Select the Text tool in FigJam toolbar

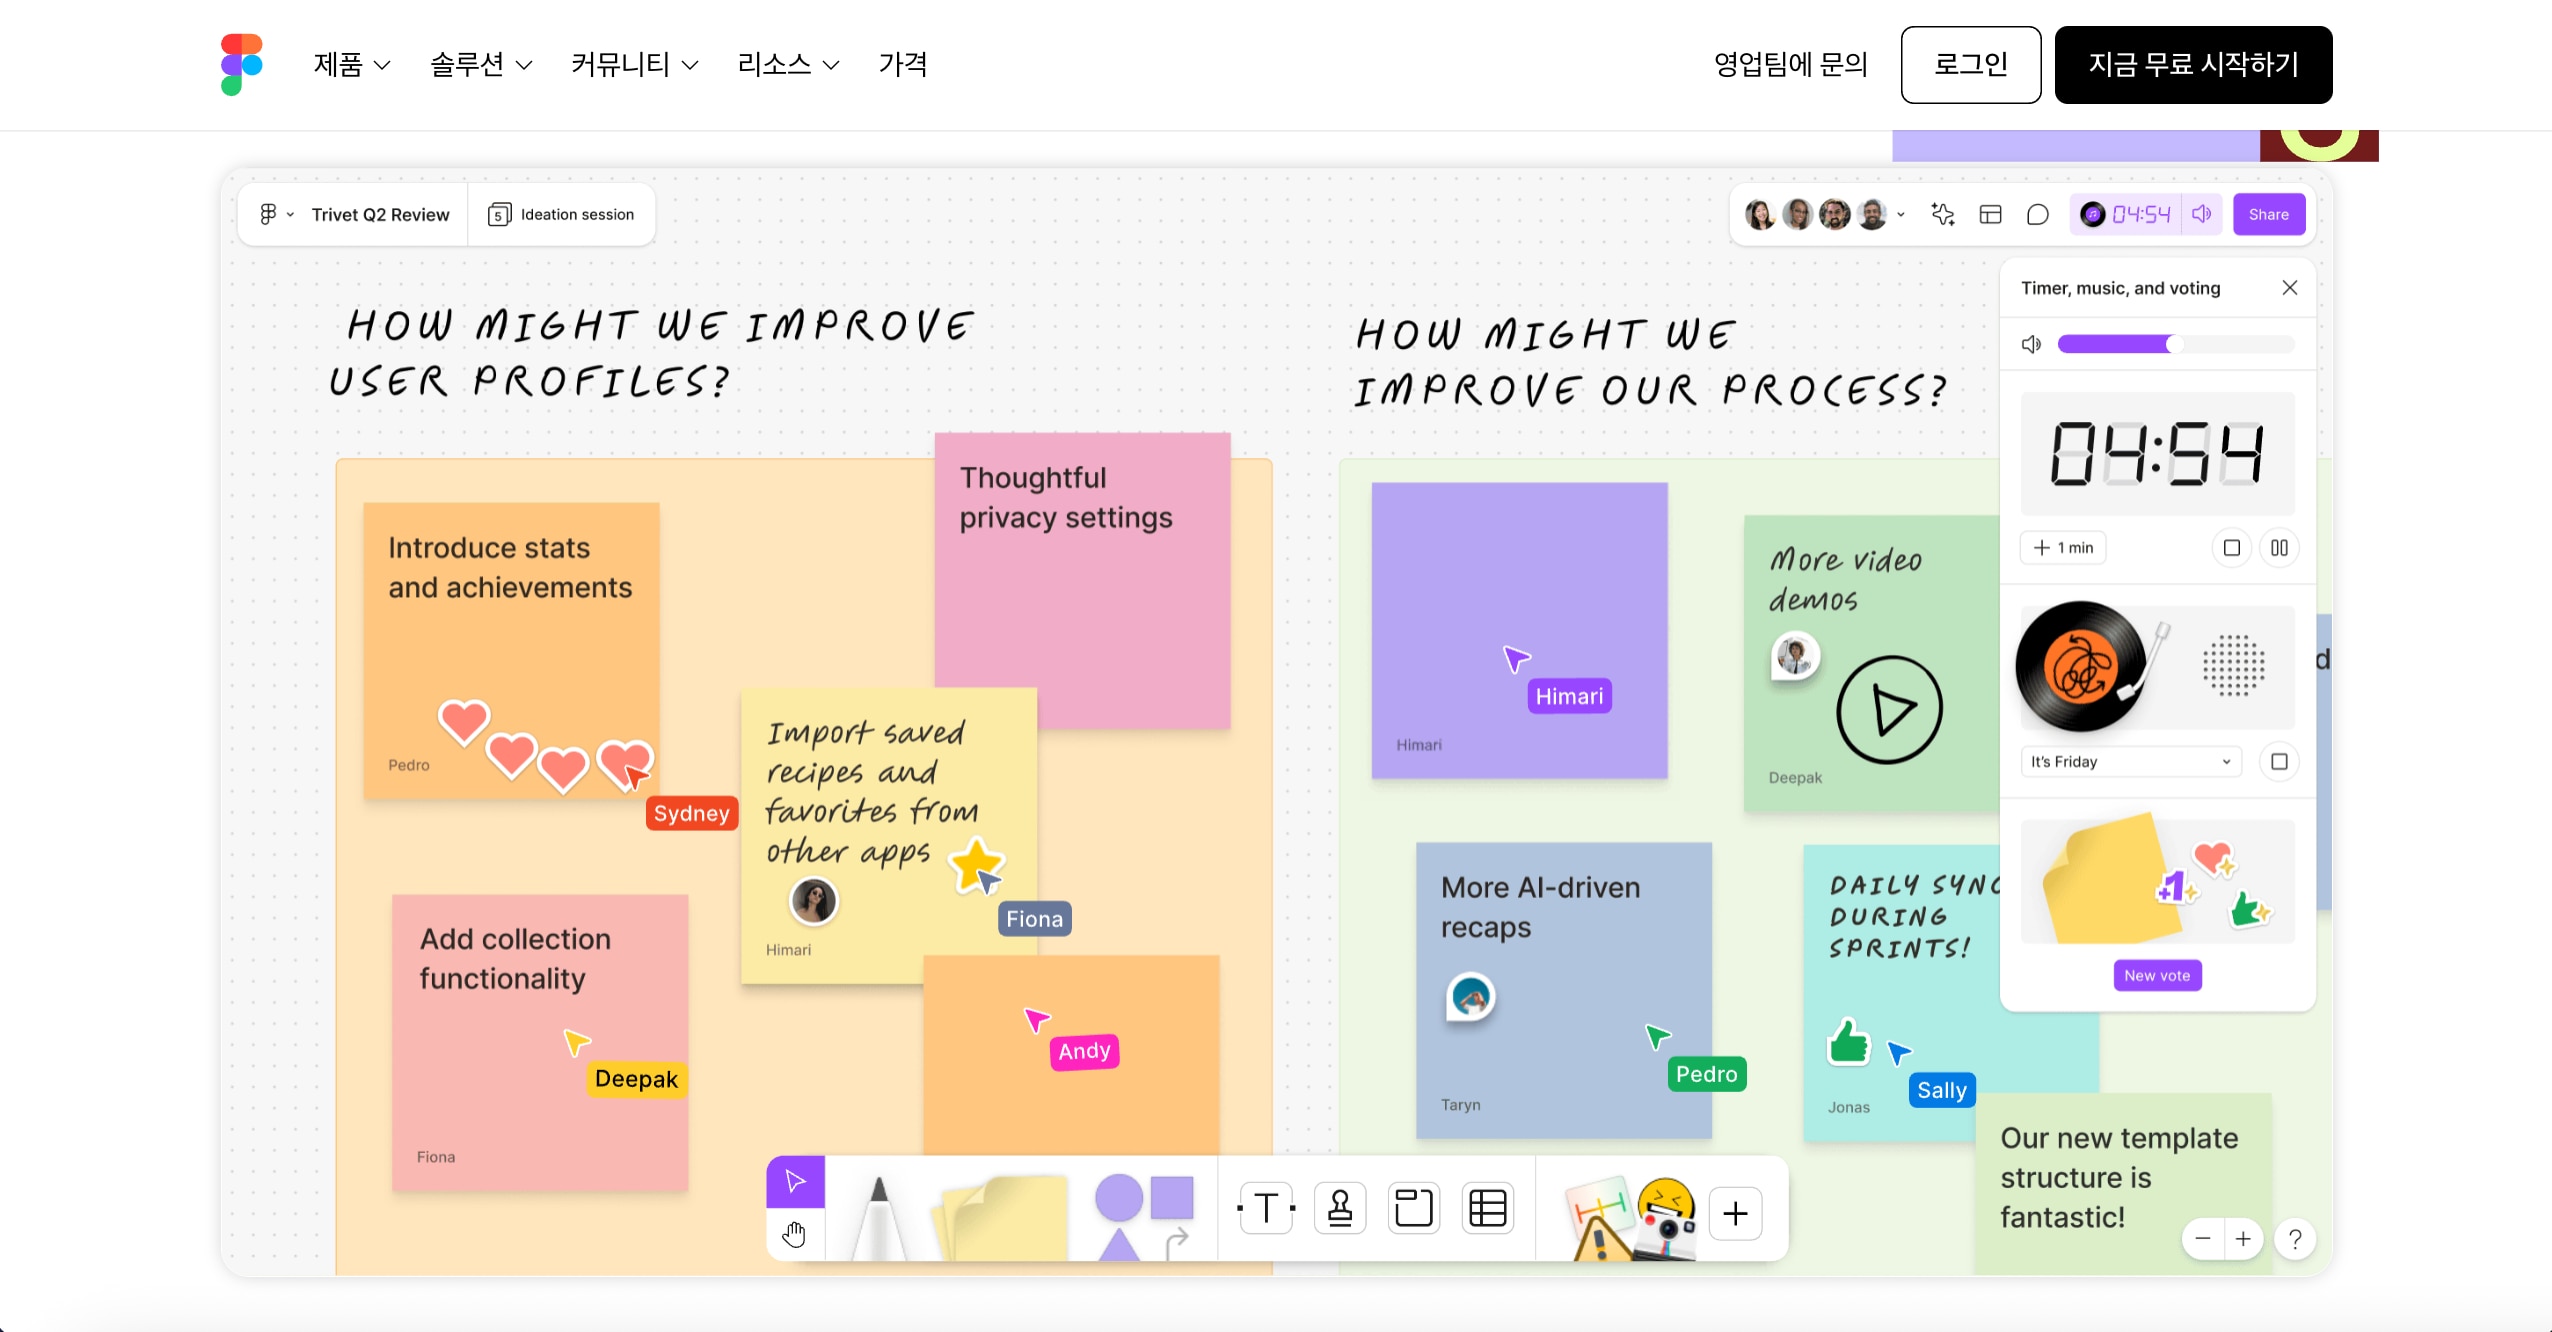[1265, 1208]
